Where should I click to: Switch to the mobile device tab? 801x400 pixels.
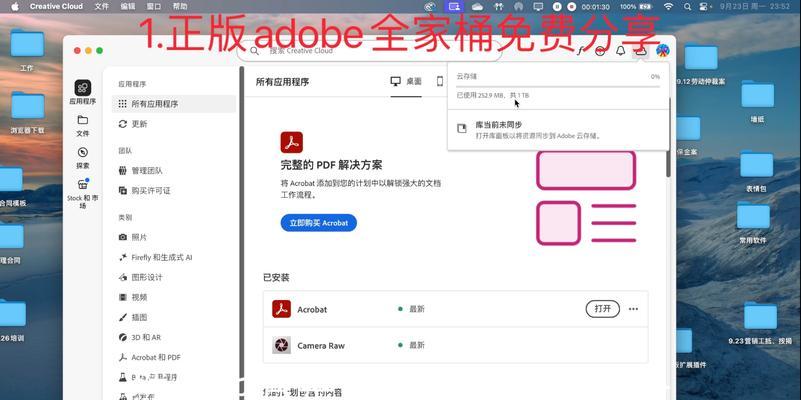[x=439, y=82]
